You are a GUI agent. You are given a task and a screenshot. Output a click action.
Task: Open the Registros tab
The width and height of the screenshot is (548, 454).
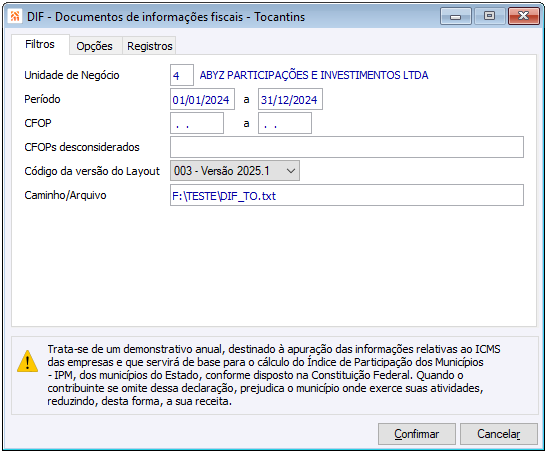coord(150,46)
